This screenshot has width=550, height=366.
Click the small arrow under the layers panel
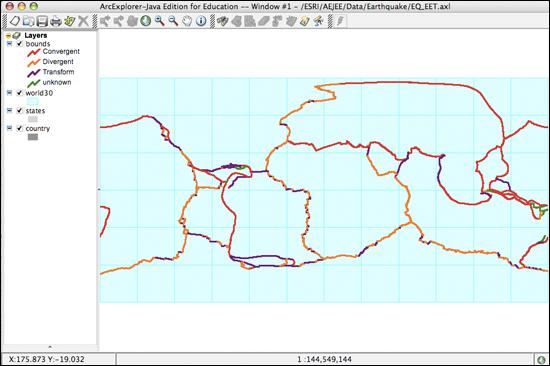50,347
